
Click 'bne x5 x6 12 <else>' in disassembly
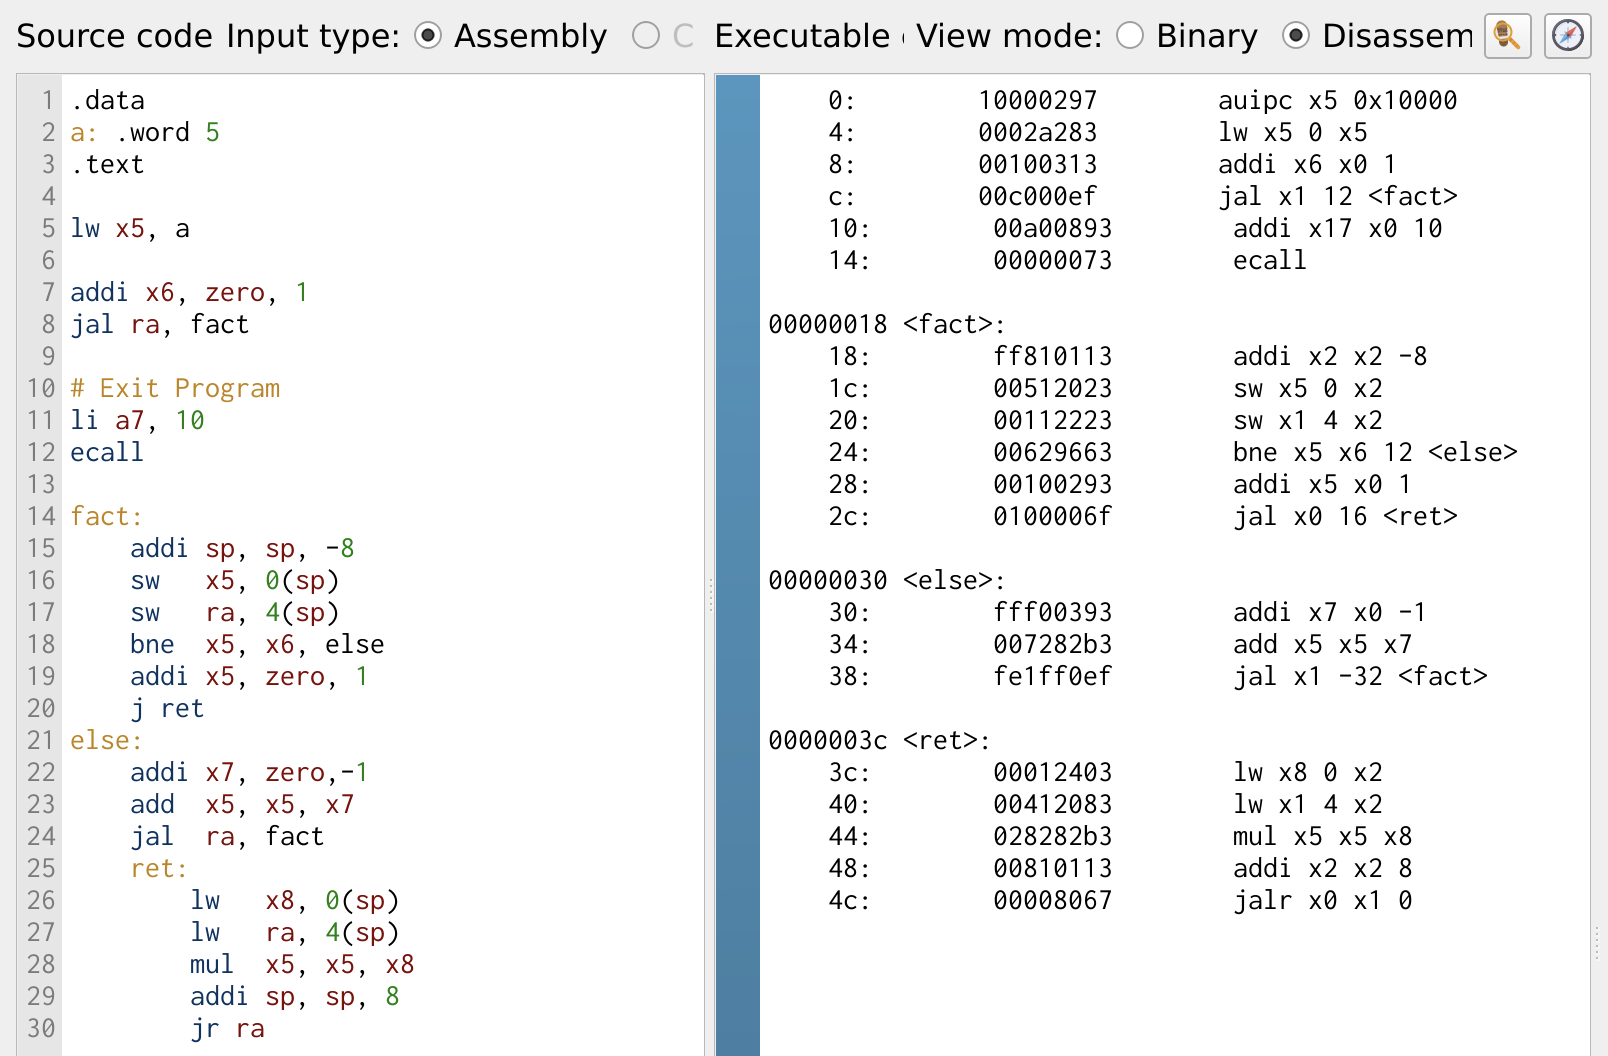(1376, 452)
